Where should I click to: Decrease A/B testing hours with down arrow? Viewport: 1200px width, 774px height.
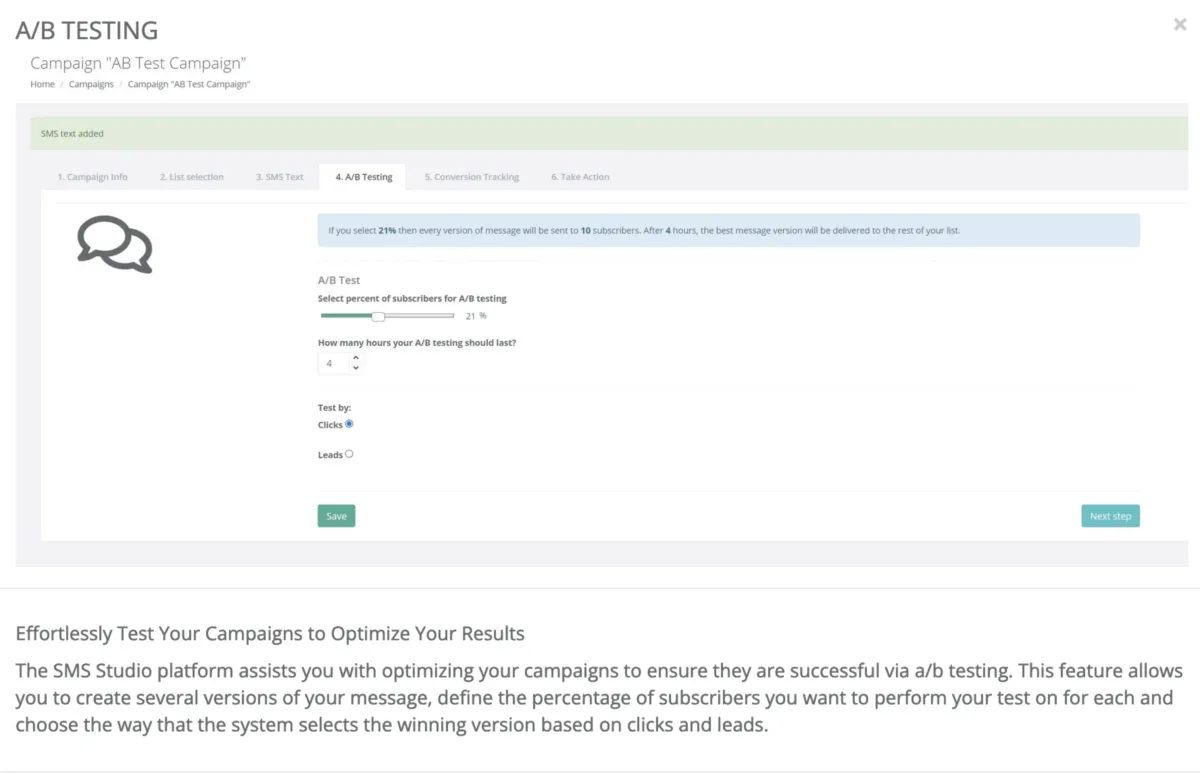pos(356,368)
